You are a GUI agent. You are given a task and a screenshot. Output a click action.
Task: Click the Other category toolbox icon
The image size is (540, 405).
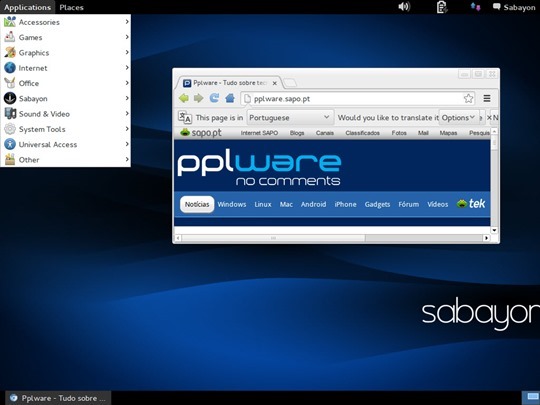(x=10, y=159)
